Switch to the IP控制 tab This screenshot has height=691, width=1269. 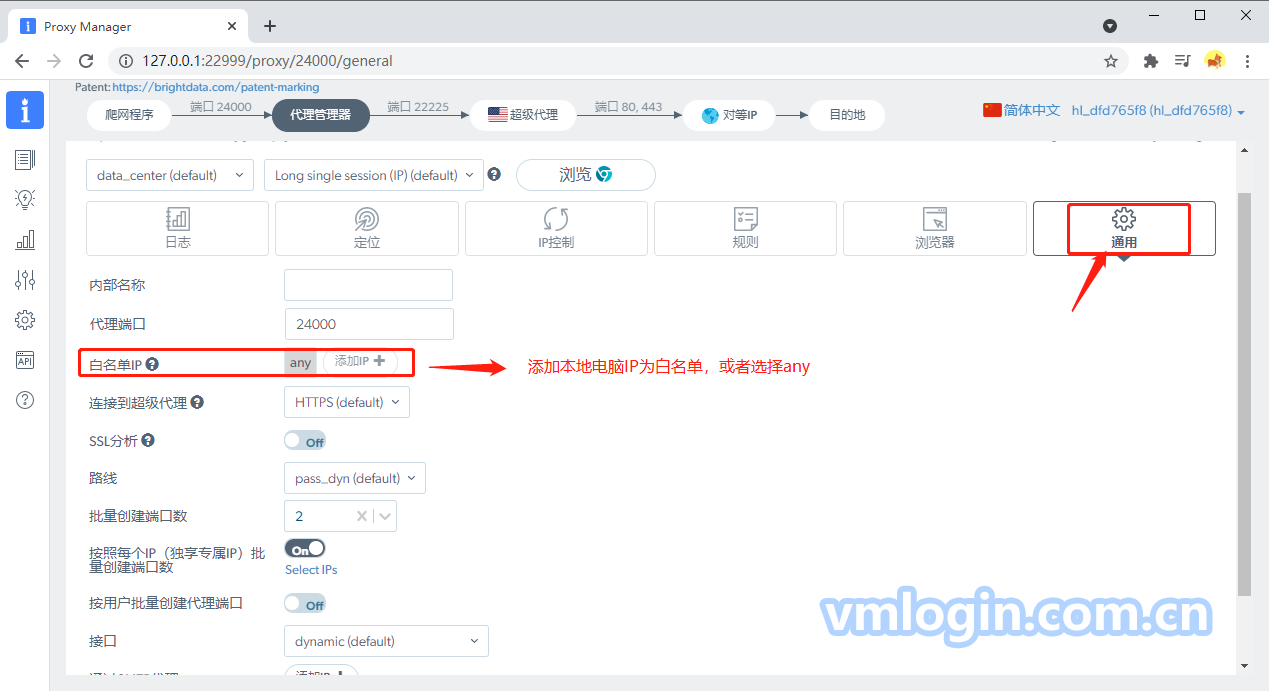[x=556, y=228]
